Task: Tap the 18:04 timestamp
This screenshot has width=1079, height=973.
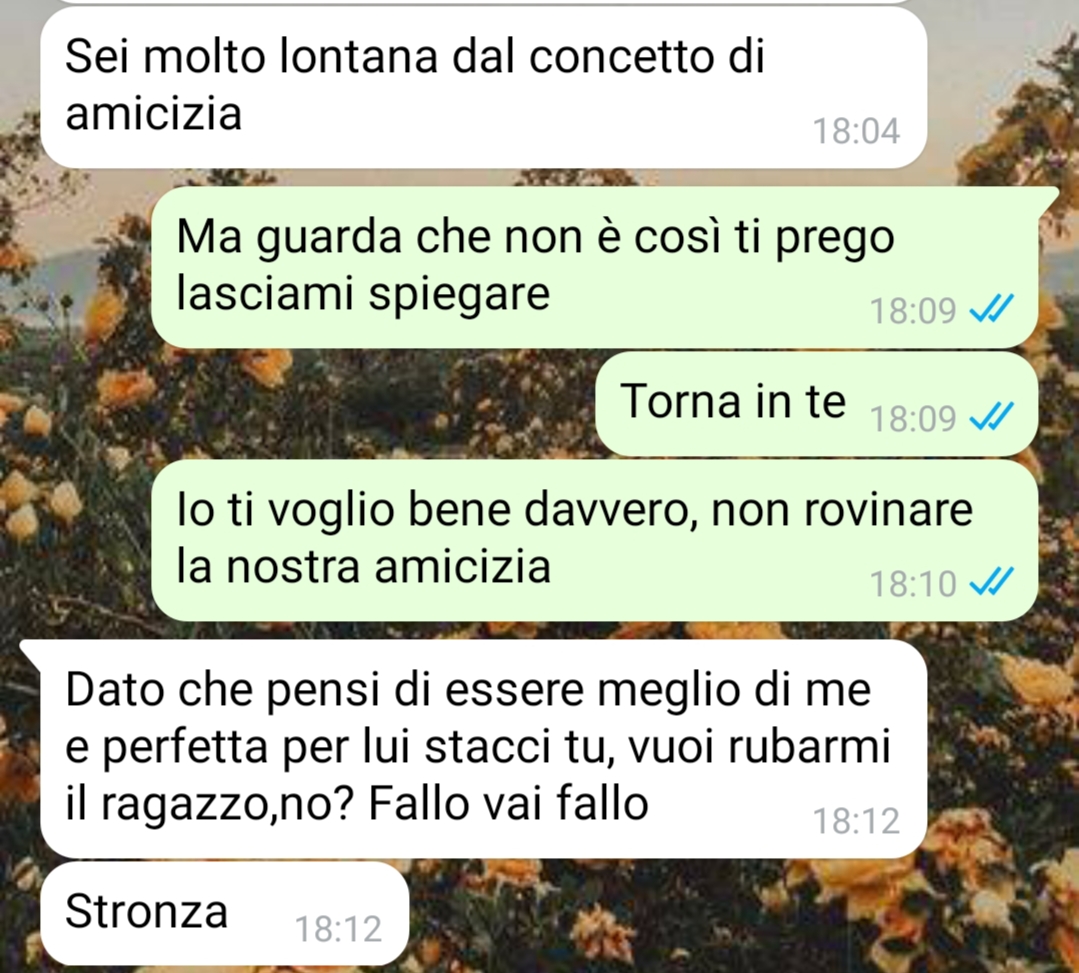Action: click(x=856, y=131)
